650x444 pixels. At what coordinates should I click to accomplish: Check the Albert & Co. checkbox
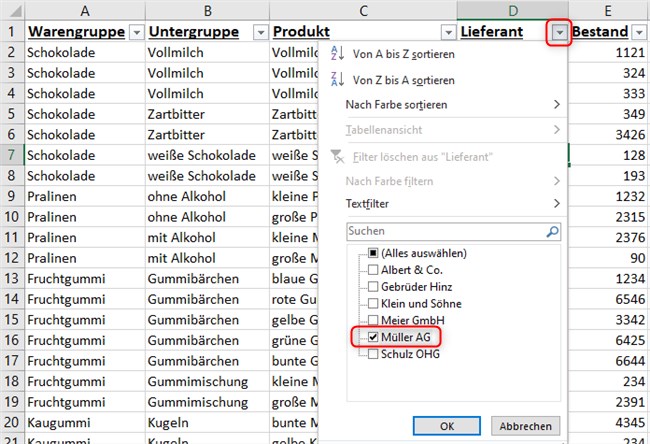(x=373, y=269)
